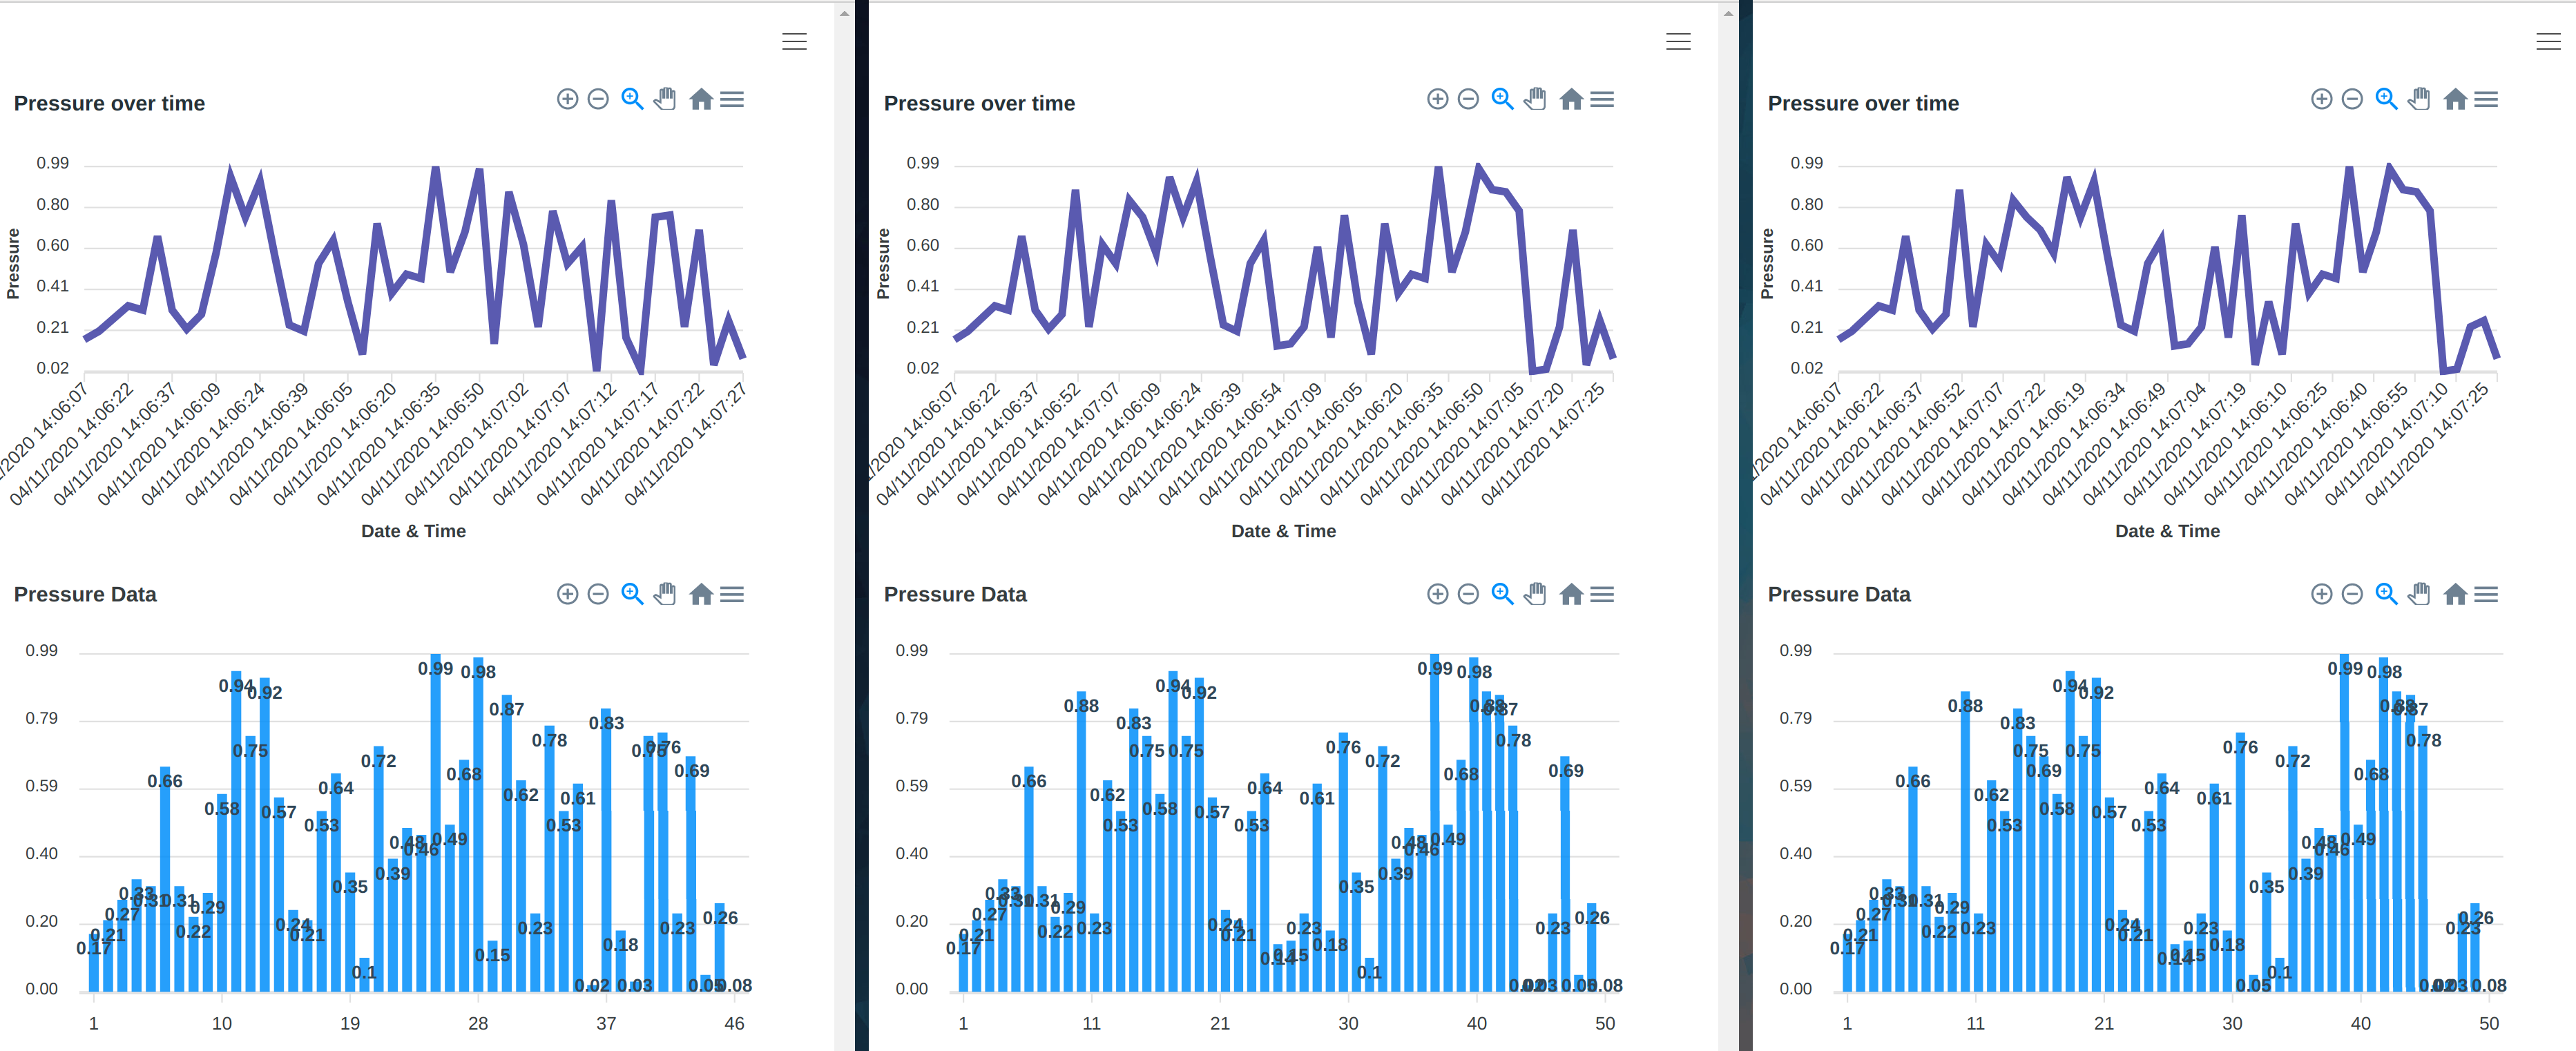
Task: Zoom in on right panel's Pressure Data chart
Action: click(x=2322, y=594)
